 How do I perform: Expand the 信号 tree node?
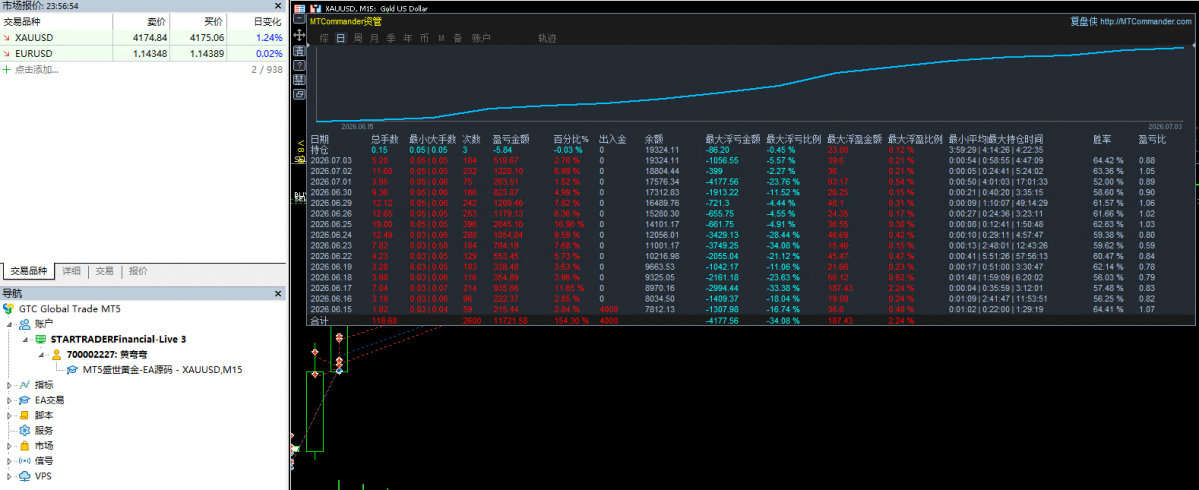(10, 461)
